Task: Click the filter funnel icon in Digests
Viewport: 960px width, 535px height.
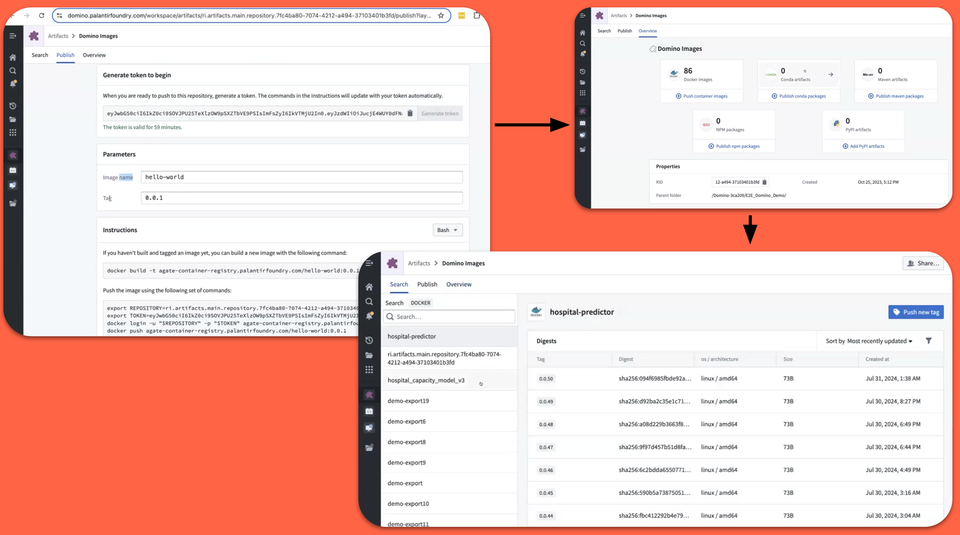Action: tap(929, 341)
